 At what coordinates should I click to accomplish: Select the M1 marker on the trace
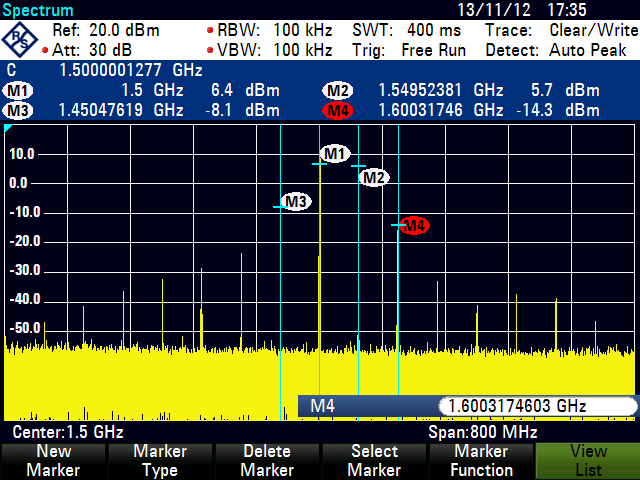pos(335,153)
